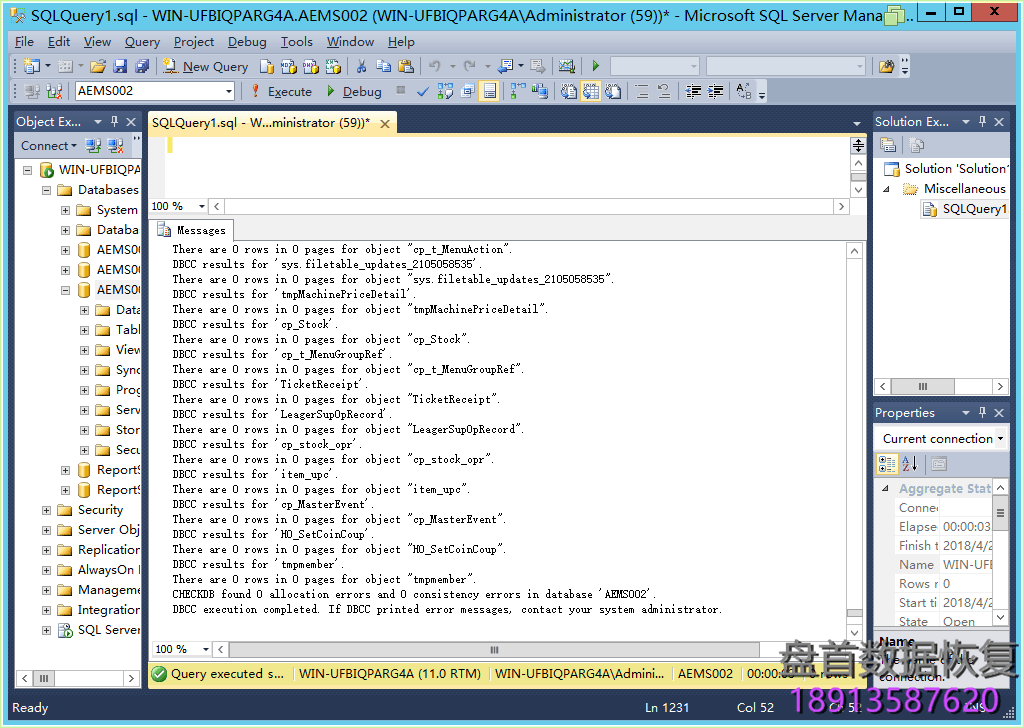Comment out selected lines icon
The height and width of the screenshot is (728, 1024).
(642, 91)
